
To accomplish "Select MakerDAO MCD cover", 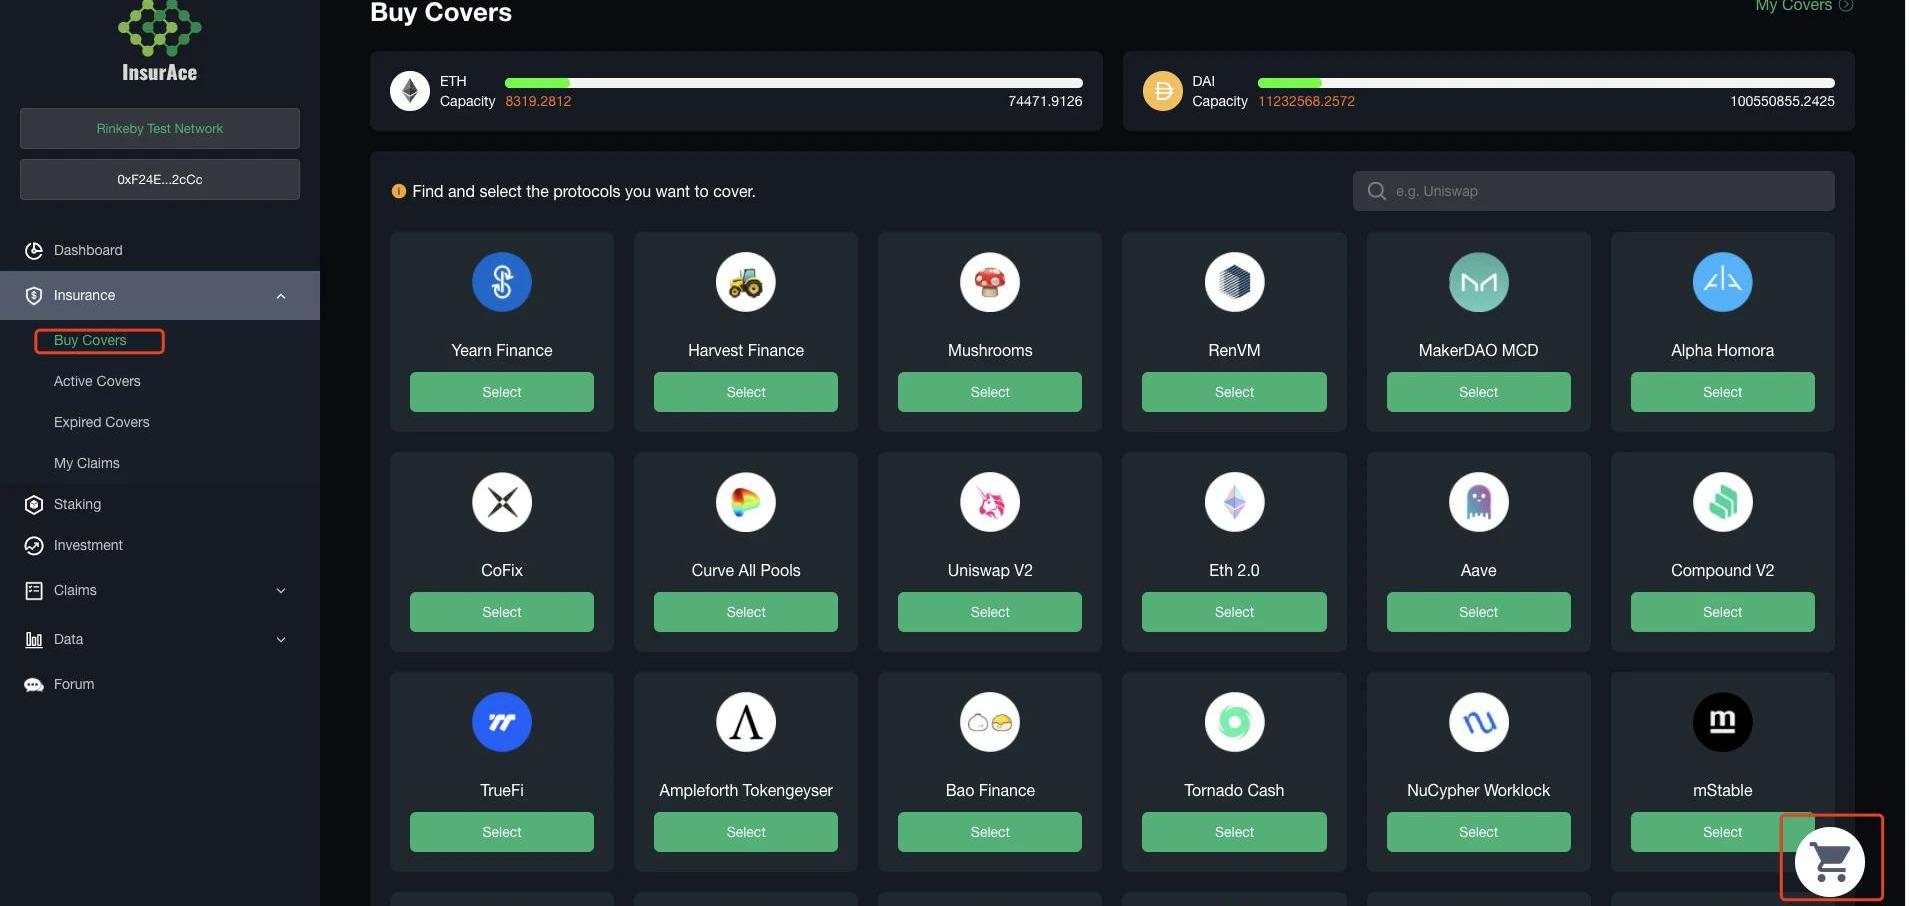I will click(1478, 392).
